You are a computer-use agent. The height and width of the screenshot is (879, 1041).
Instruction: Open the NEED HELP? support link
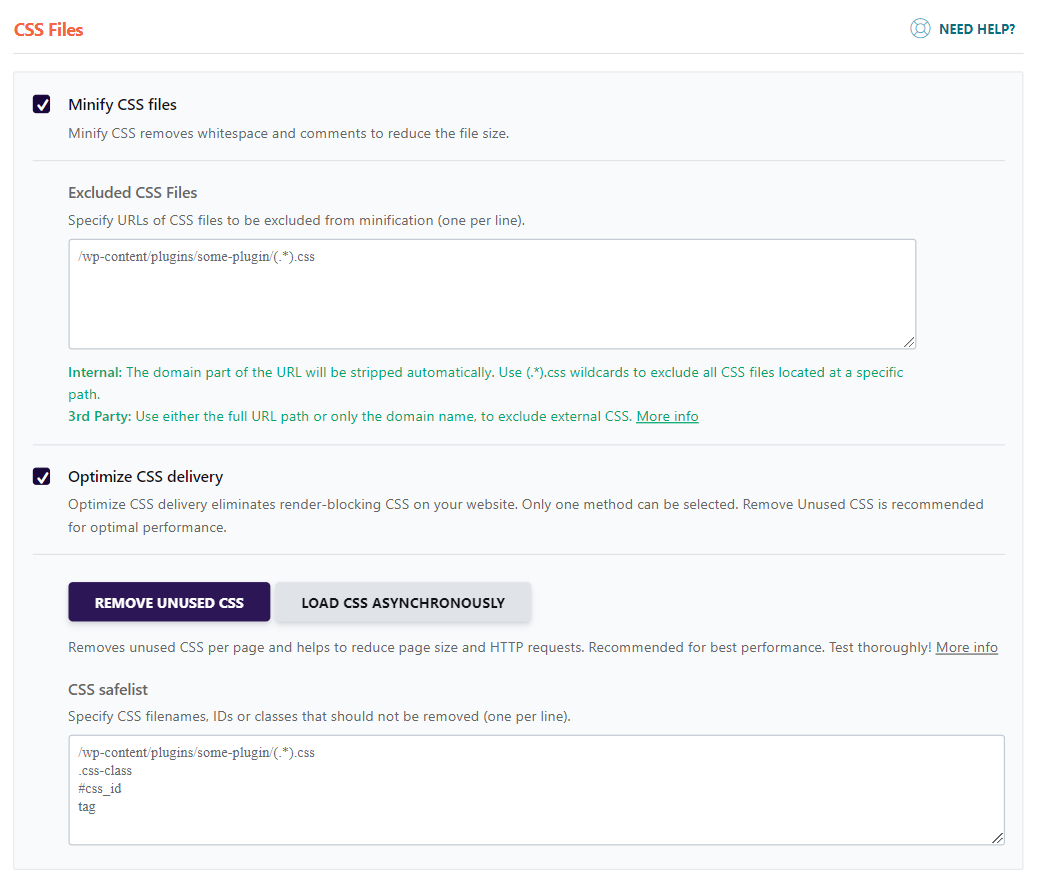point(977,28)
